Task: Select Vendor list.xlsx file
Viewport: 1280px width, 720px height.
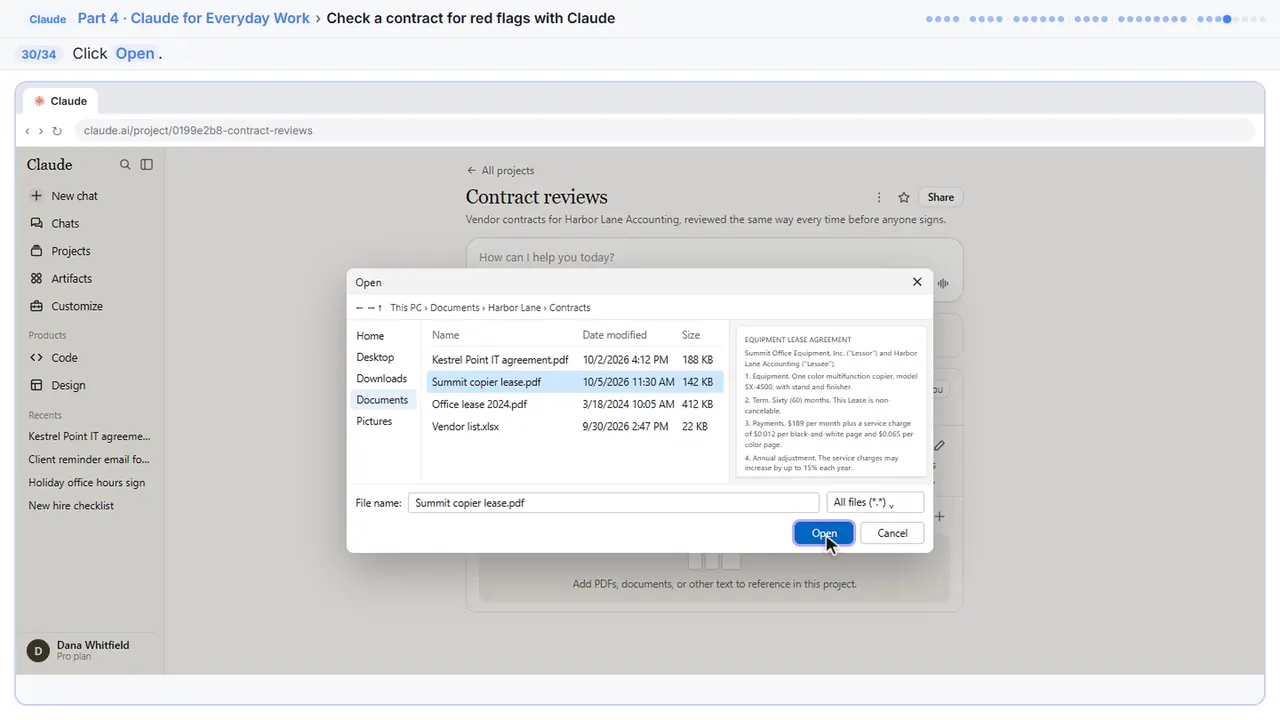Action: tap(574, 426)
